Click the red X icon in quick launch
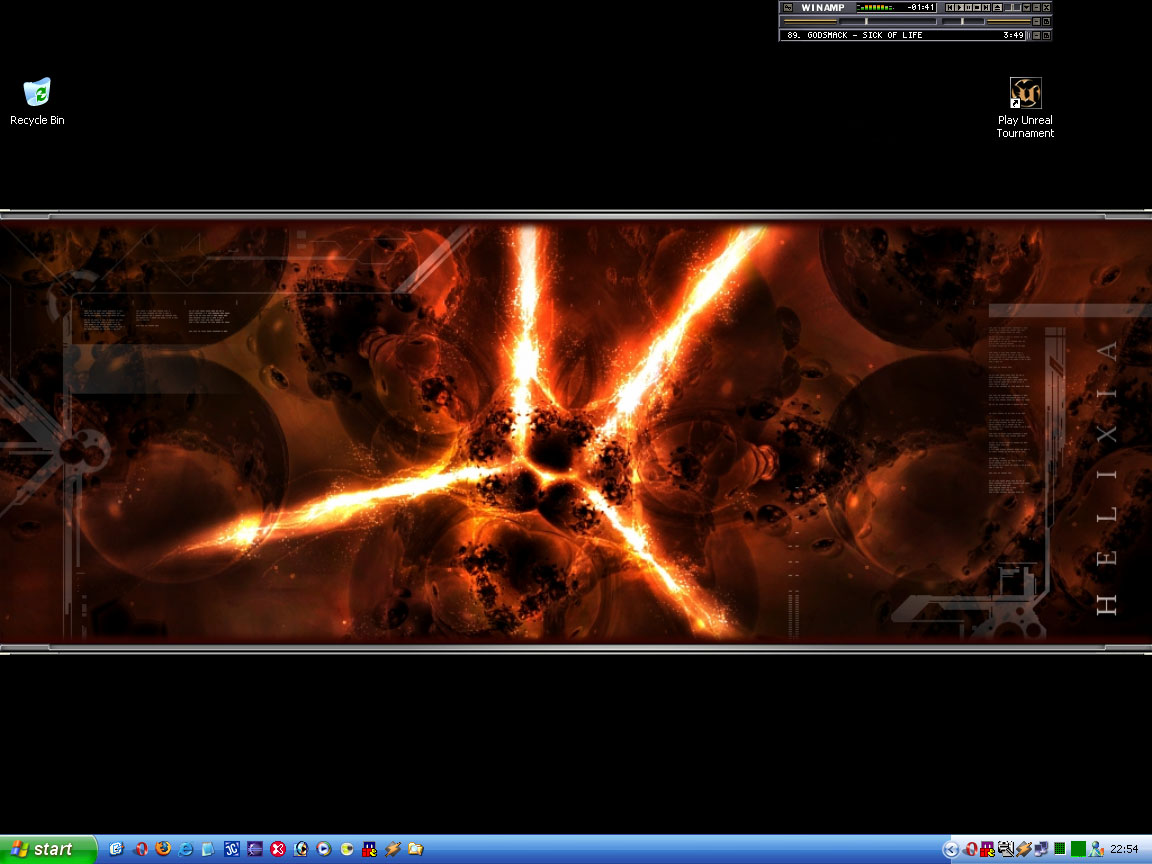This screenshot has height=864, width=1152. pyautogui.click(x=278, y=849)
